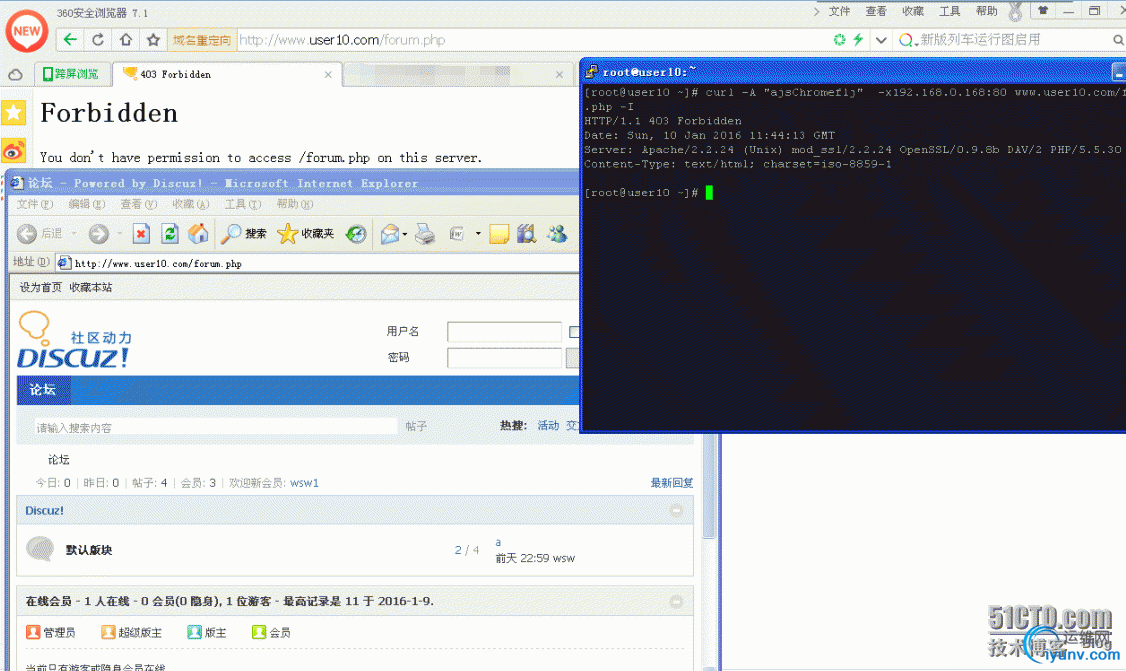
Task: Collapse the 在线会员 section
Action: click(676, 602)
